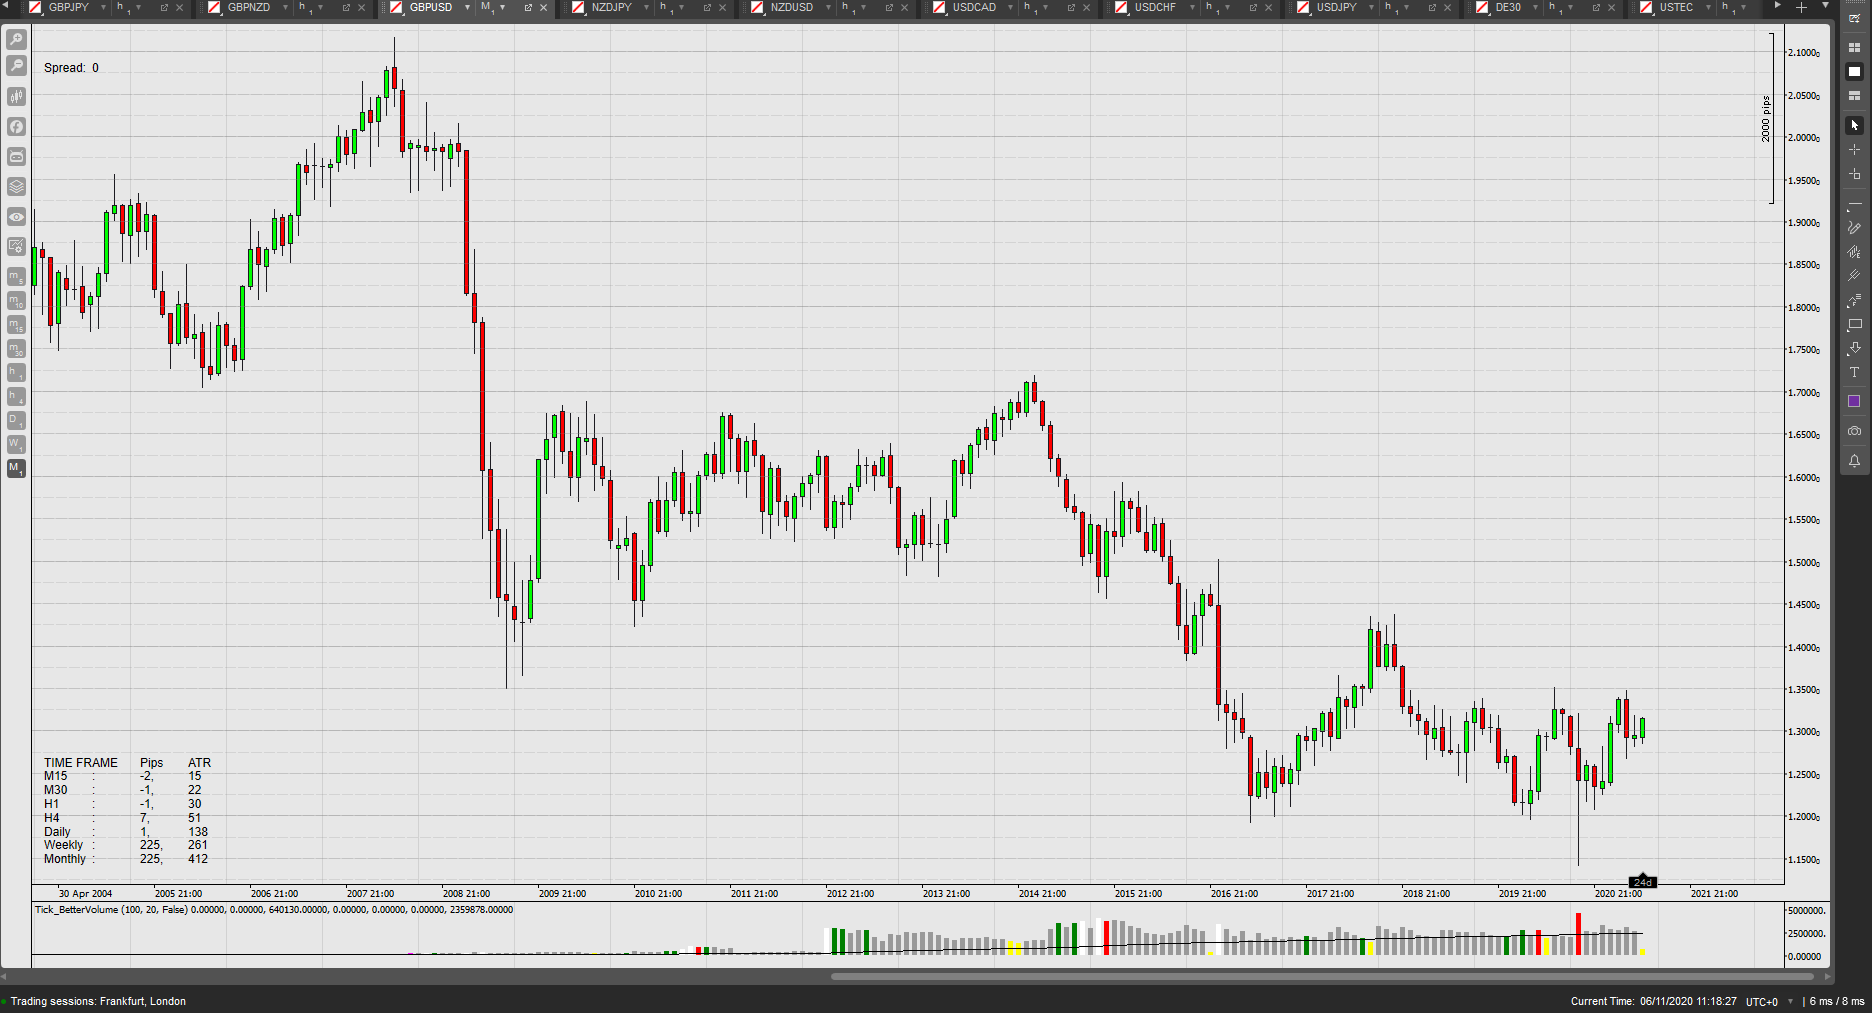Select the horizontal line drawing tool
The width and height of the screenshot is (1872, 1013).
point(1854,204)
